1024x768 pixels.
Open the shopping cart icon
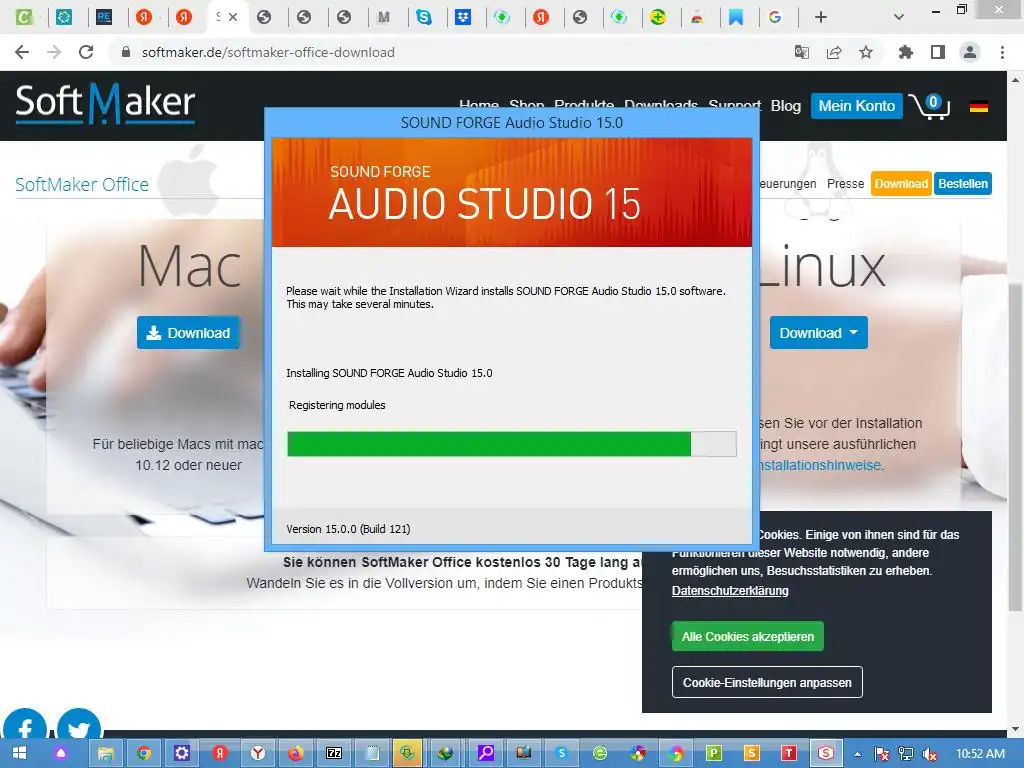point(929,106)
